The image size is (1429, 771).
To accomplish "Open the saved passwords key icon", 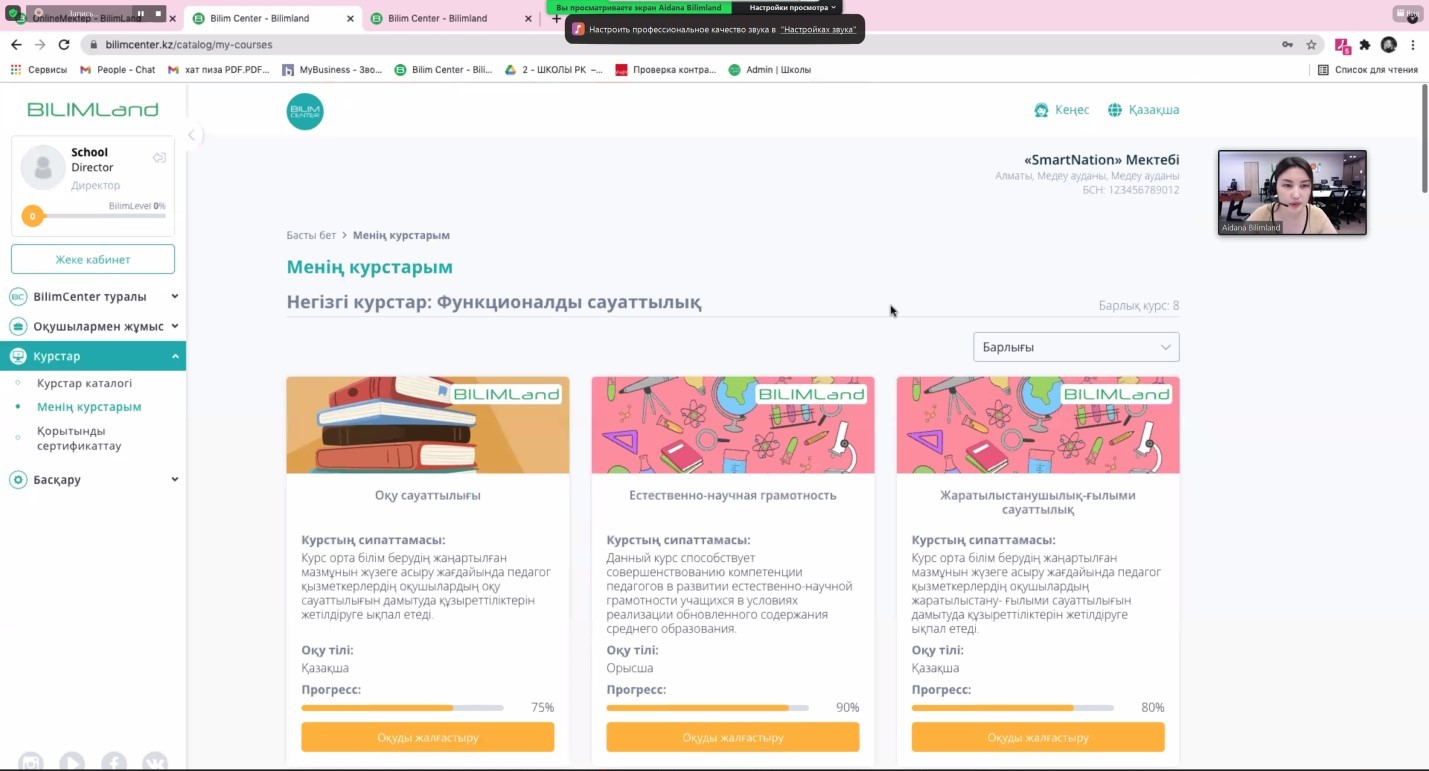I will click(x=1287, y=45).
